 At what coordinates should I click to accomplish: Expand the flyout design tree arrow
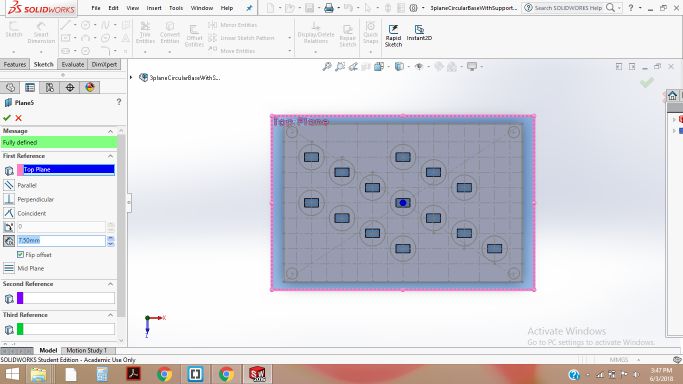[x=131, y=77]
